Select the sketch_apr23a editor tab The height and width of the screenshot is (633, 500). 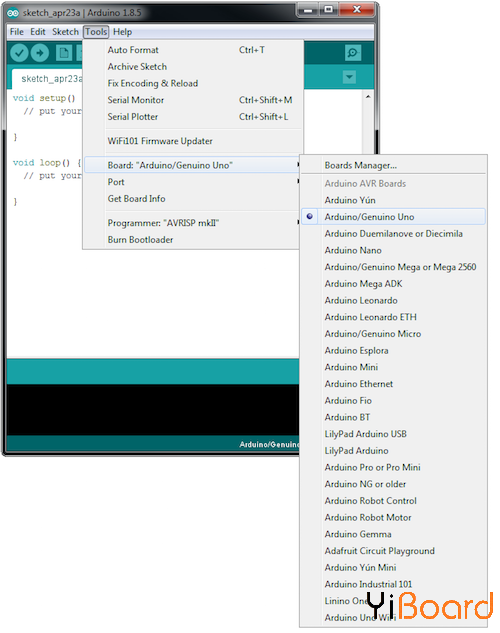[48, 79]
